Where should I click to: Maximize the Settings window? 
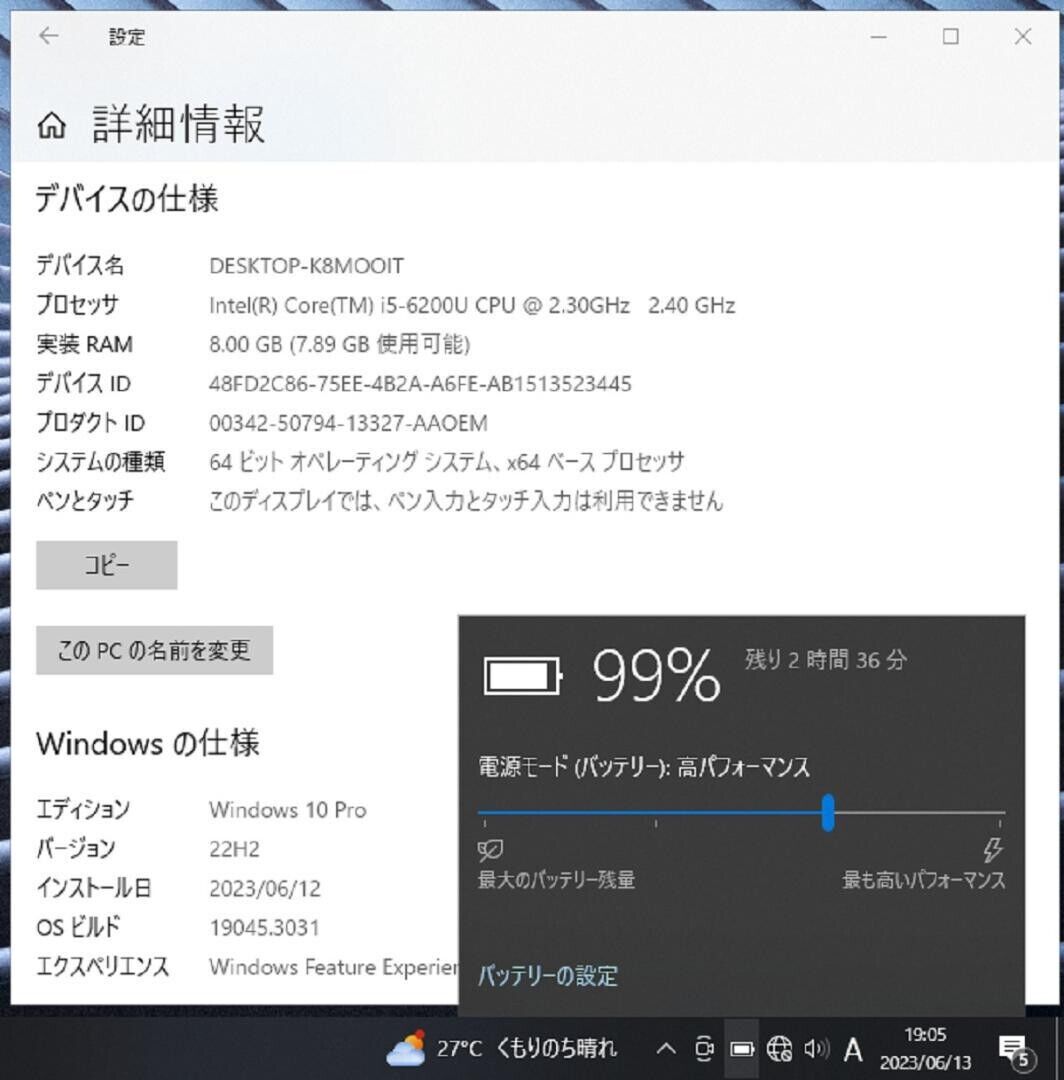coord(950,37)
